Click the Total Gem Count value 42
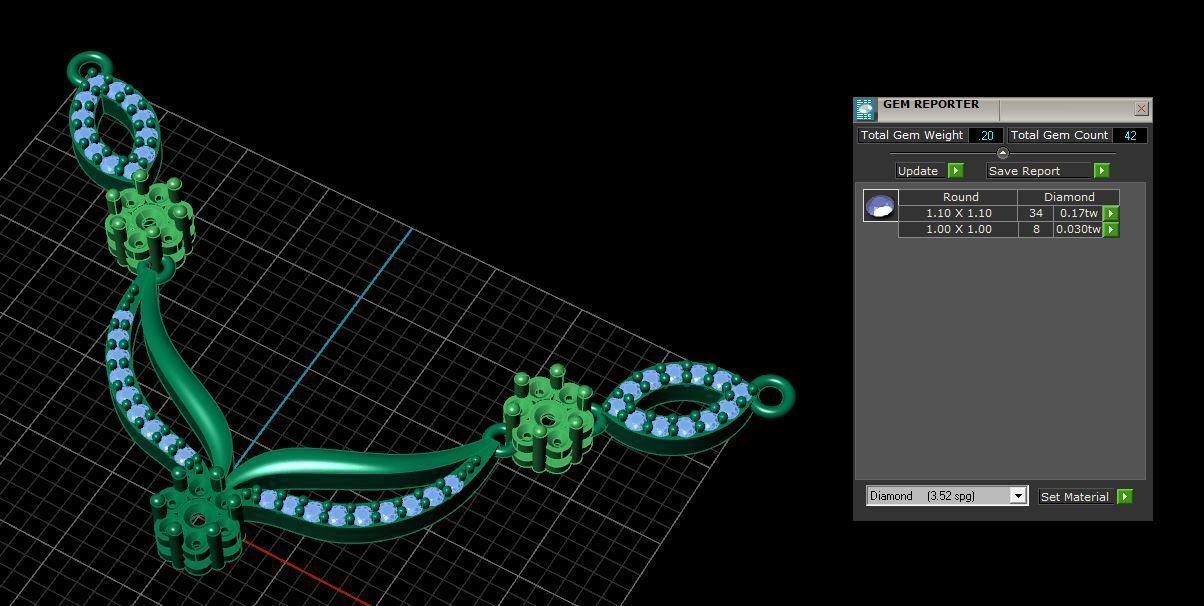The height and width of the screenshot is (606, 1204). tap(1130, 135)
